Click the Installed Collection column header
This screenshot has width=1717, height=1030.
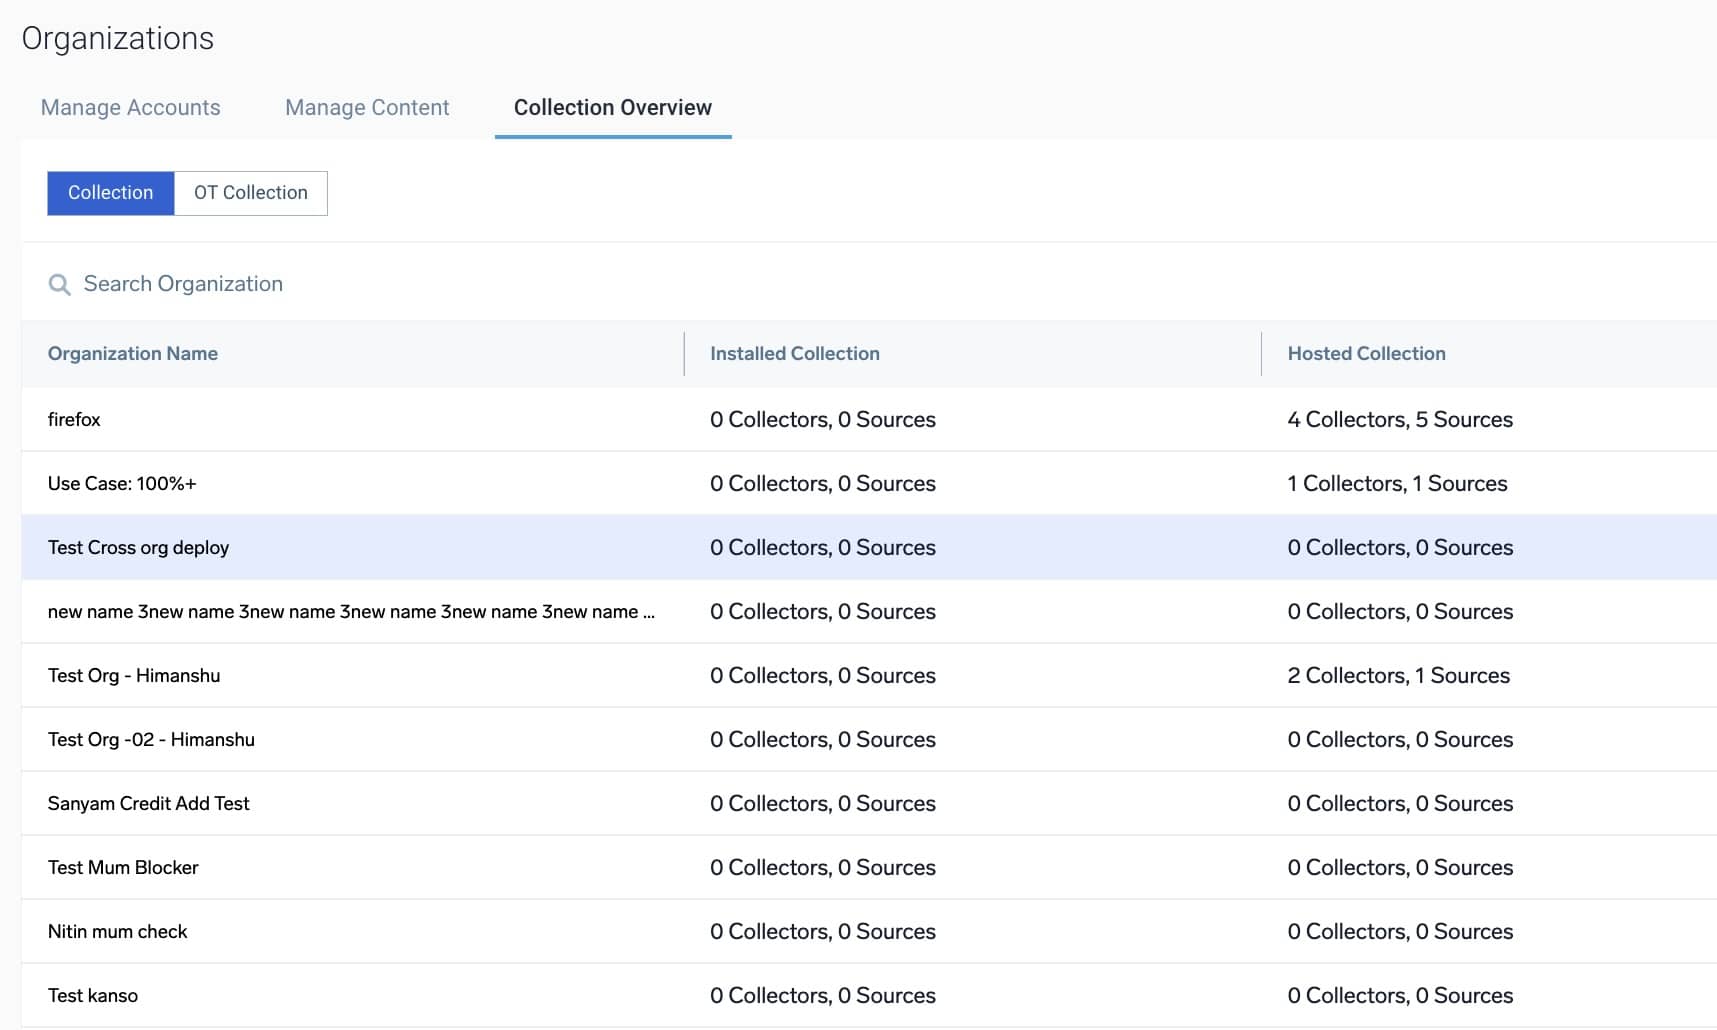(794, 353)
